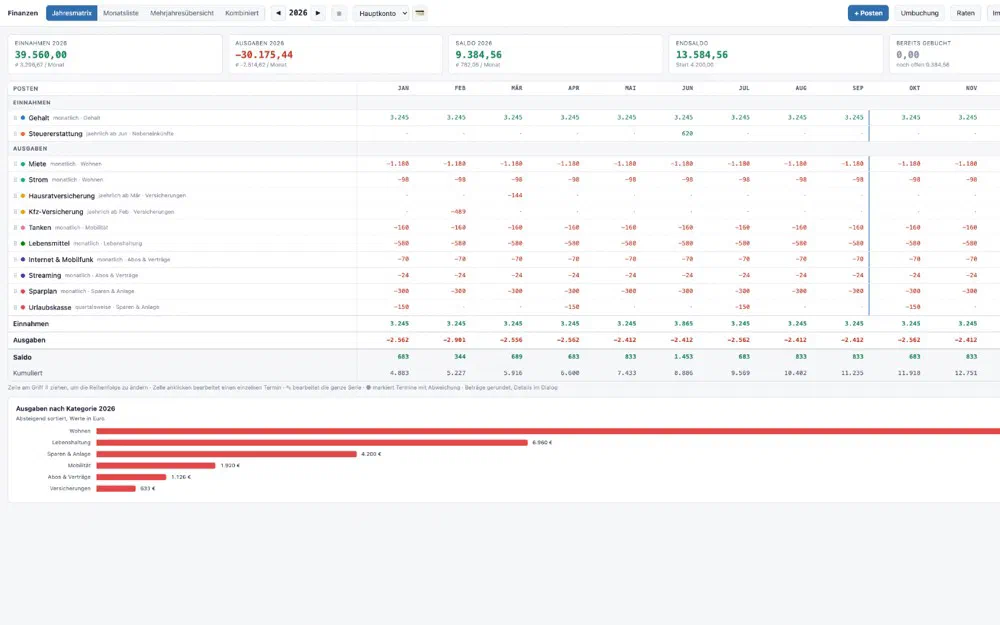Click the Abos & Verträge chart bar

point(131,477)
